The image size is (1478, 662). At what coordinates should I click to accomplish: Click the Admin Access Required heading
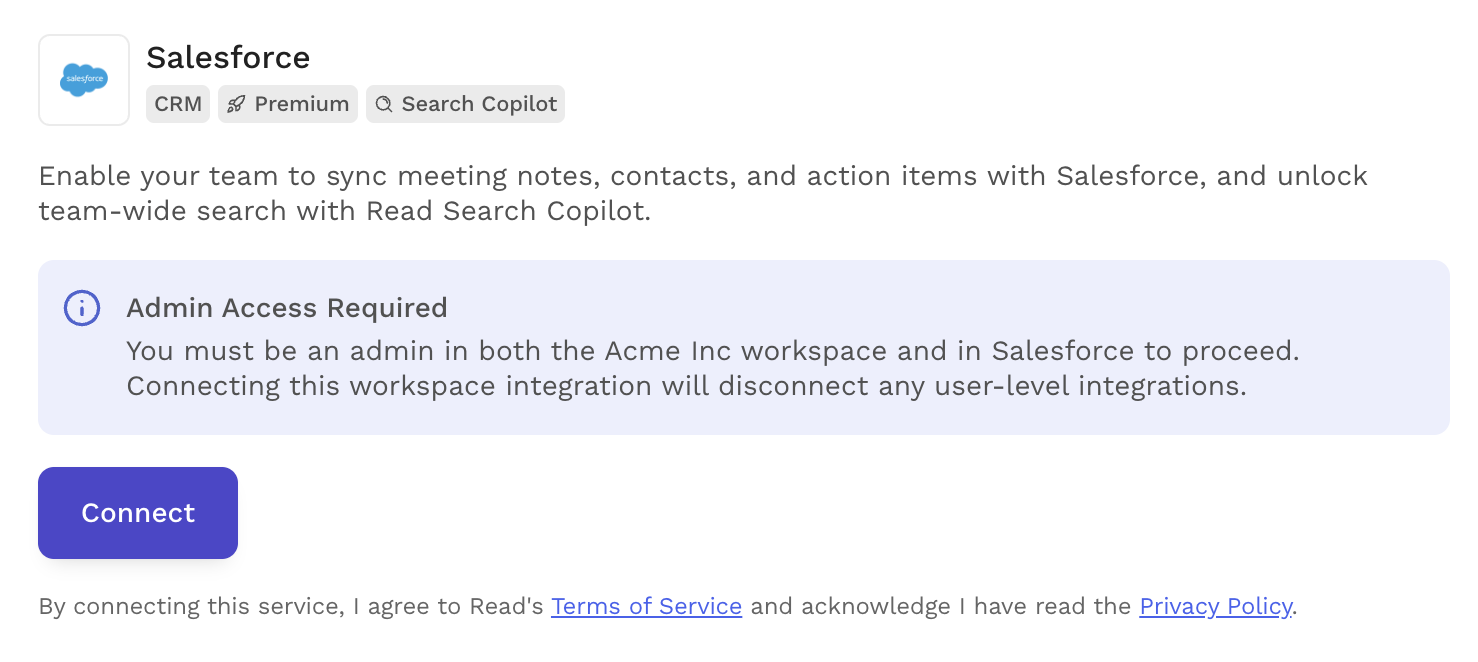coord(287,308)
